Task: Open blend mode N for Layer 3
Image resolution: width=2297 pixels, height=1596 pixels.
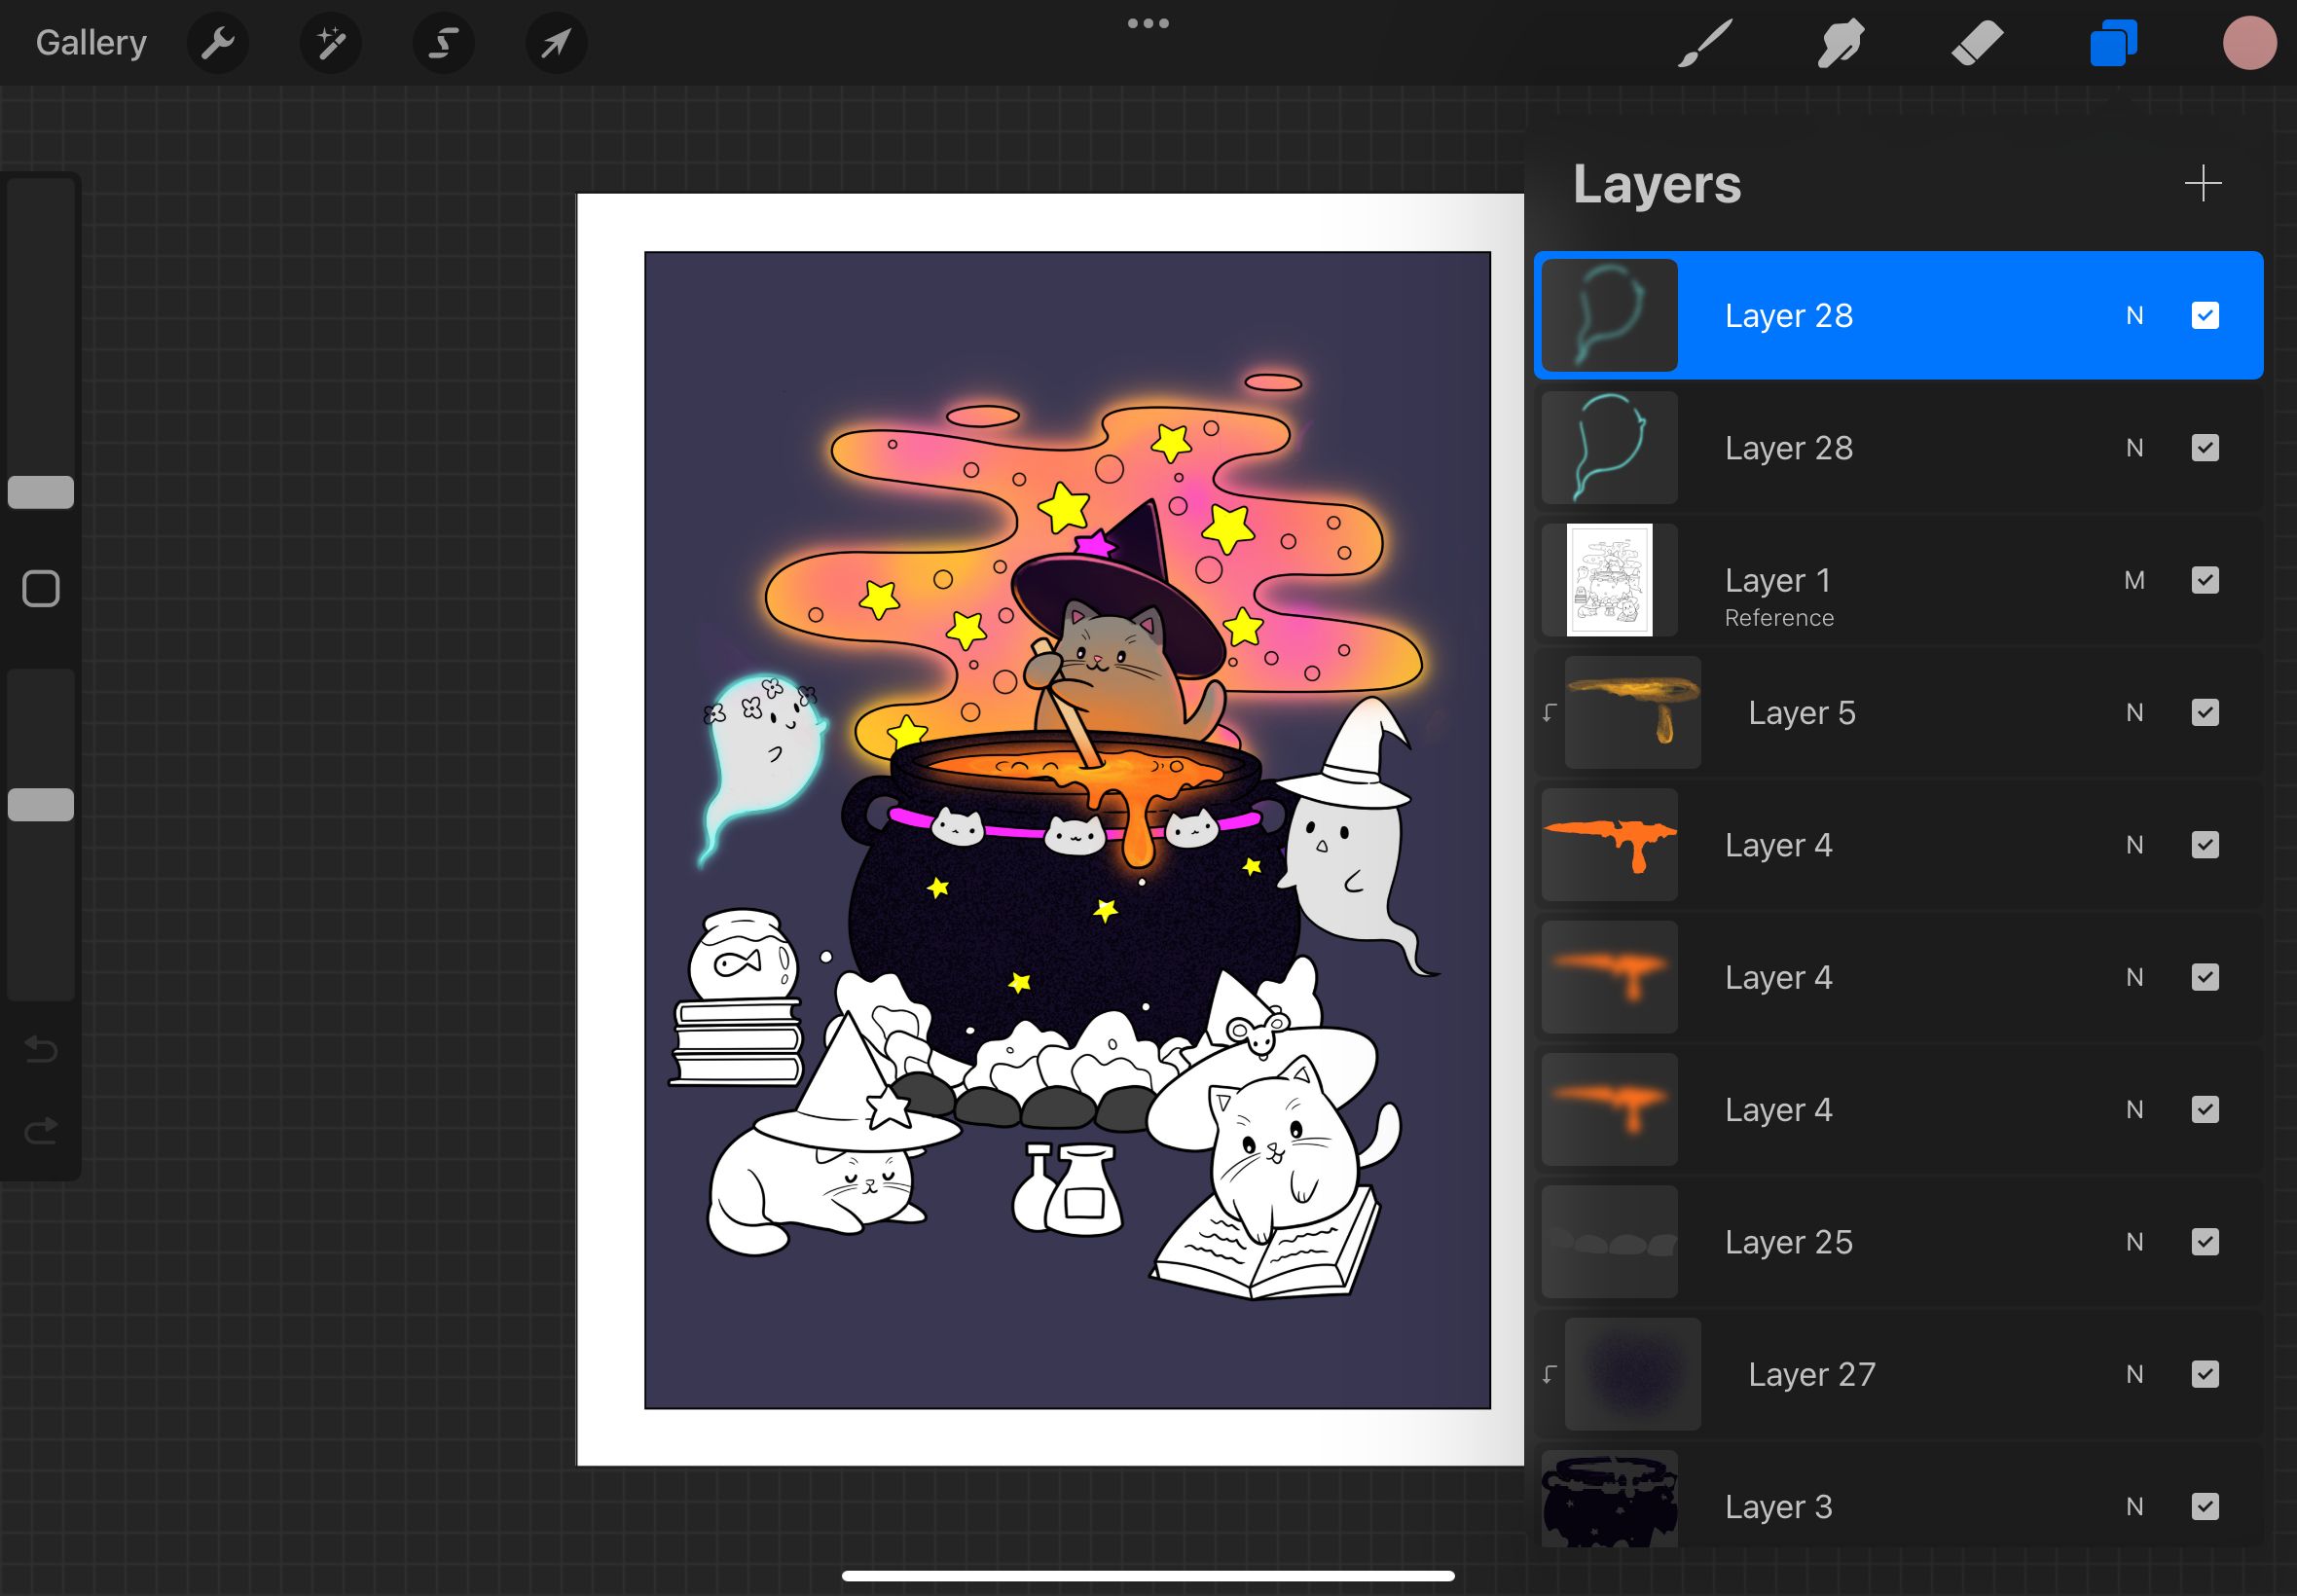Action: coord(2134,1506)
